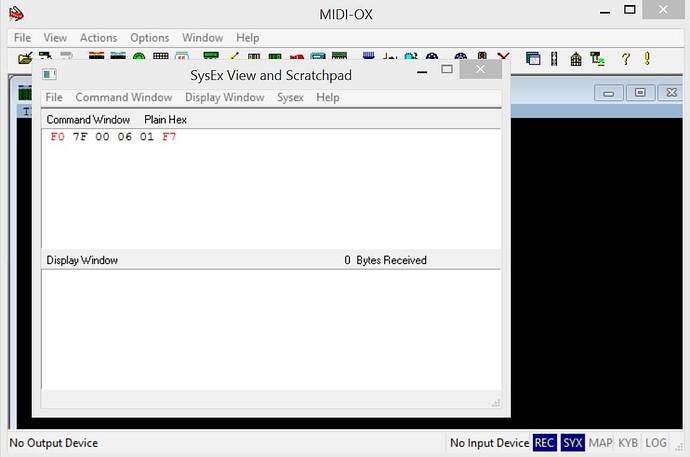Toggle the MAP status bar indicator
This screenshot has width=690, height=457.
600,442
